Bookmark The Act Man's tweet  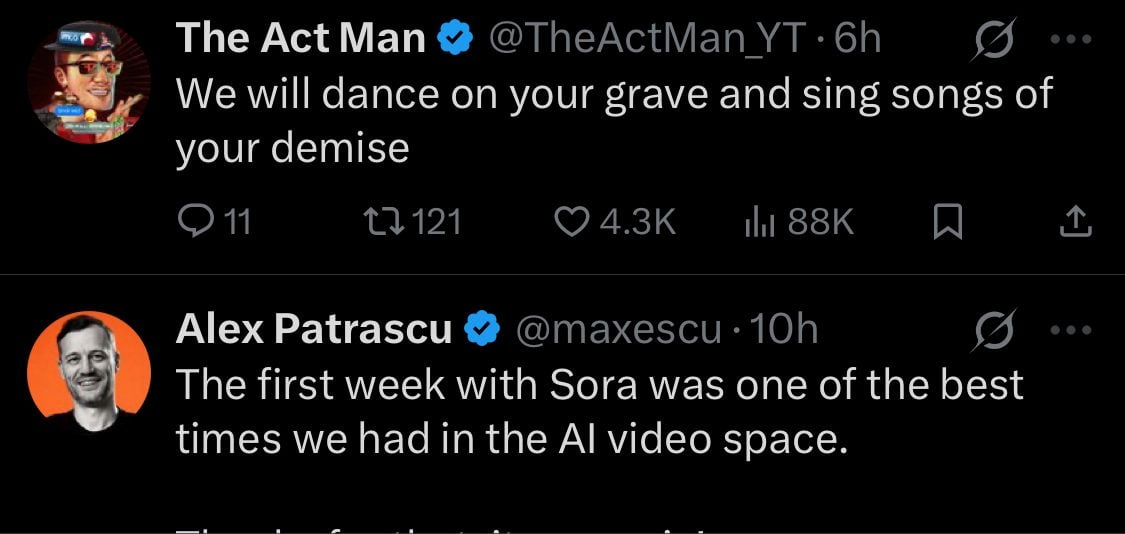947,222
